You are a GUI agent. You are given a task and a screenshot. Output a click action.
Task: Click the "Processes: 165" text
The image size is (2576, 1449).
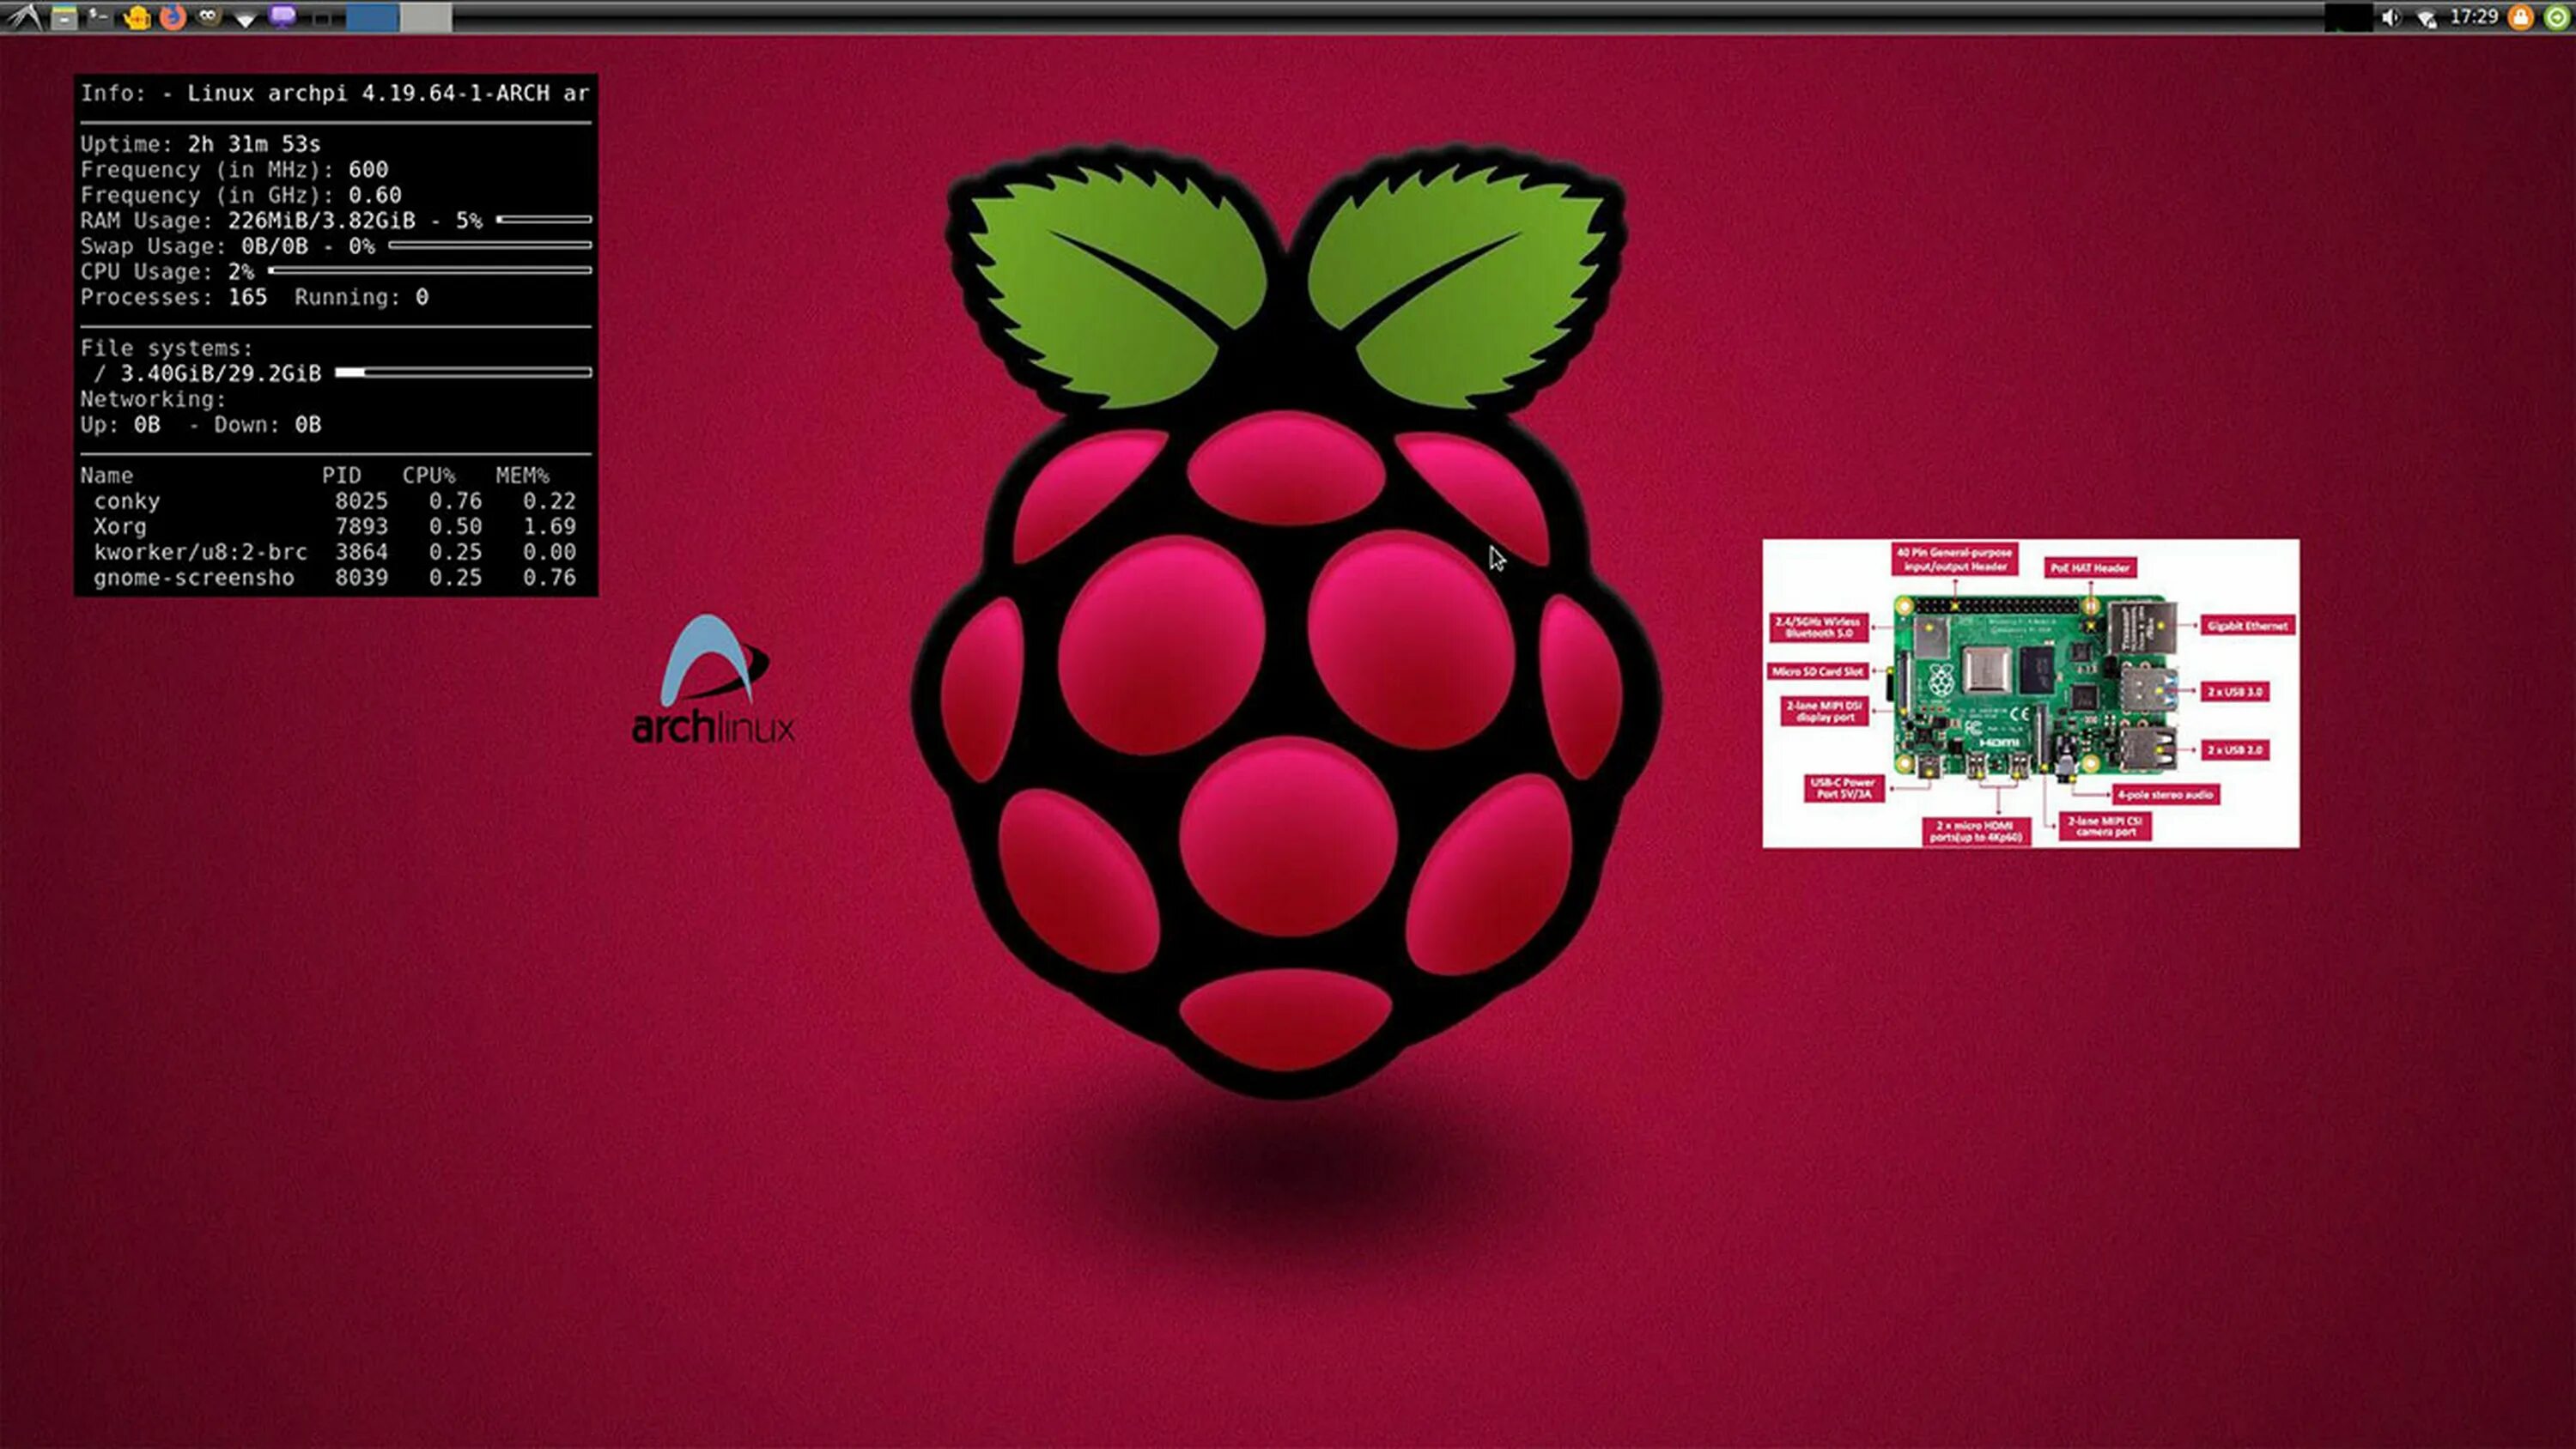(174, 297)
